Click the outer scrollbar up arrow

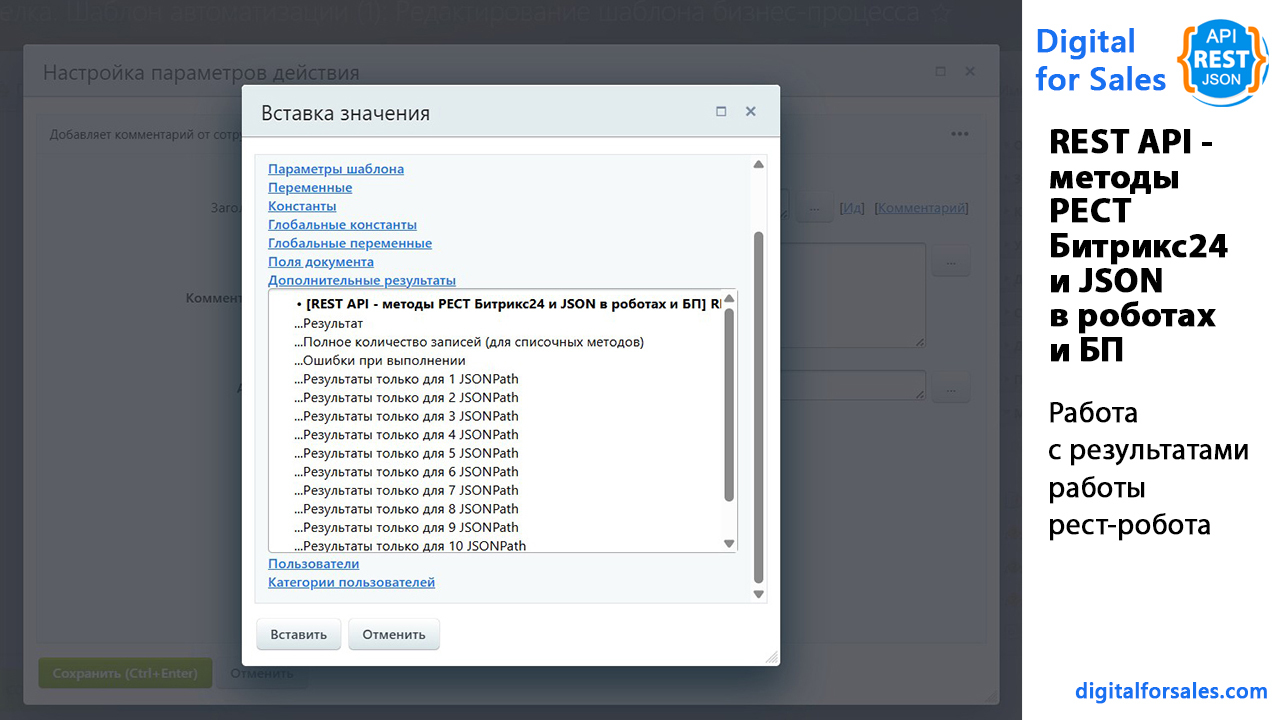click(x=758, y=164)
